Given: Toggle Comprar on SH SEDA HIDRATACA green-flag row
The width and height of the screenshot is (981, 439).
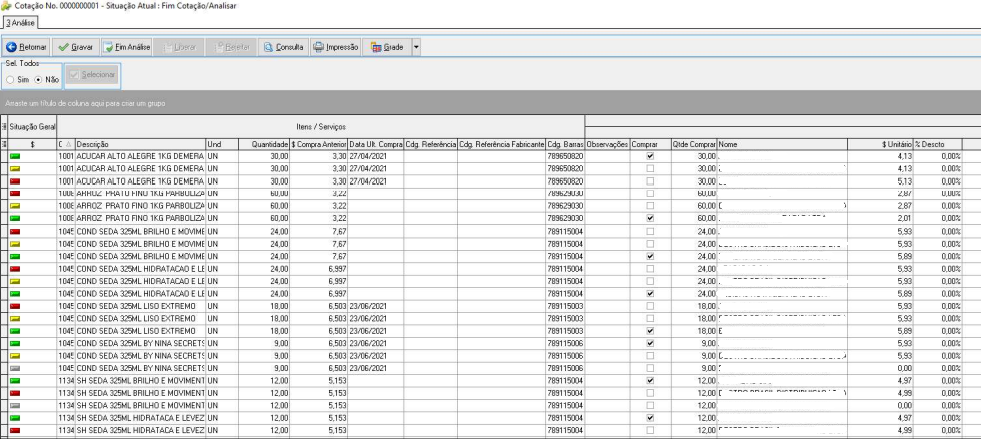Looking at the screenshot, I should [x=651, y=418].
